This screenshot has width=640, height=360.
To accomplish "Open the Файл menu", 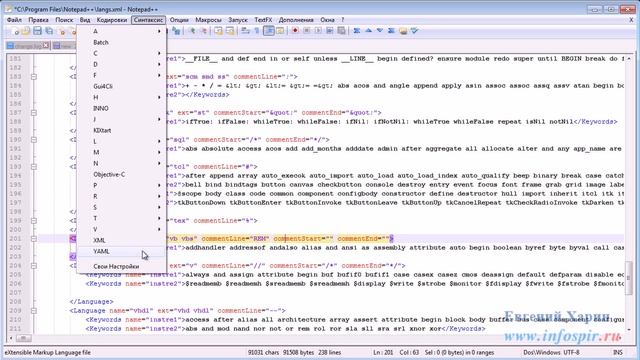I will pos(14,20).
